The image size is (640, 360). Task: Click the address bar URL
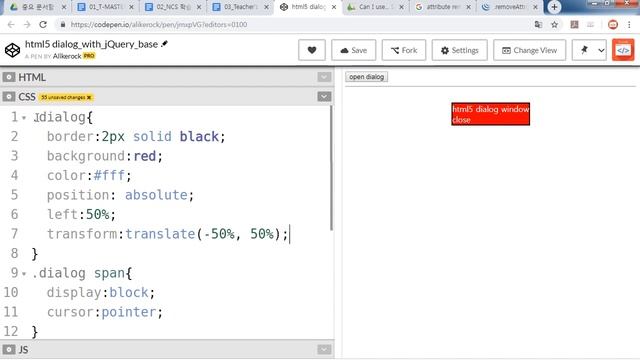tap(159, 24)
